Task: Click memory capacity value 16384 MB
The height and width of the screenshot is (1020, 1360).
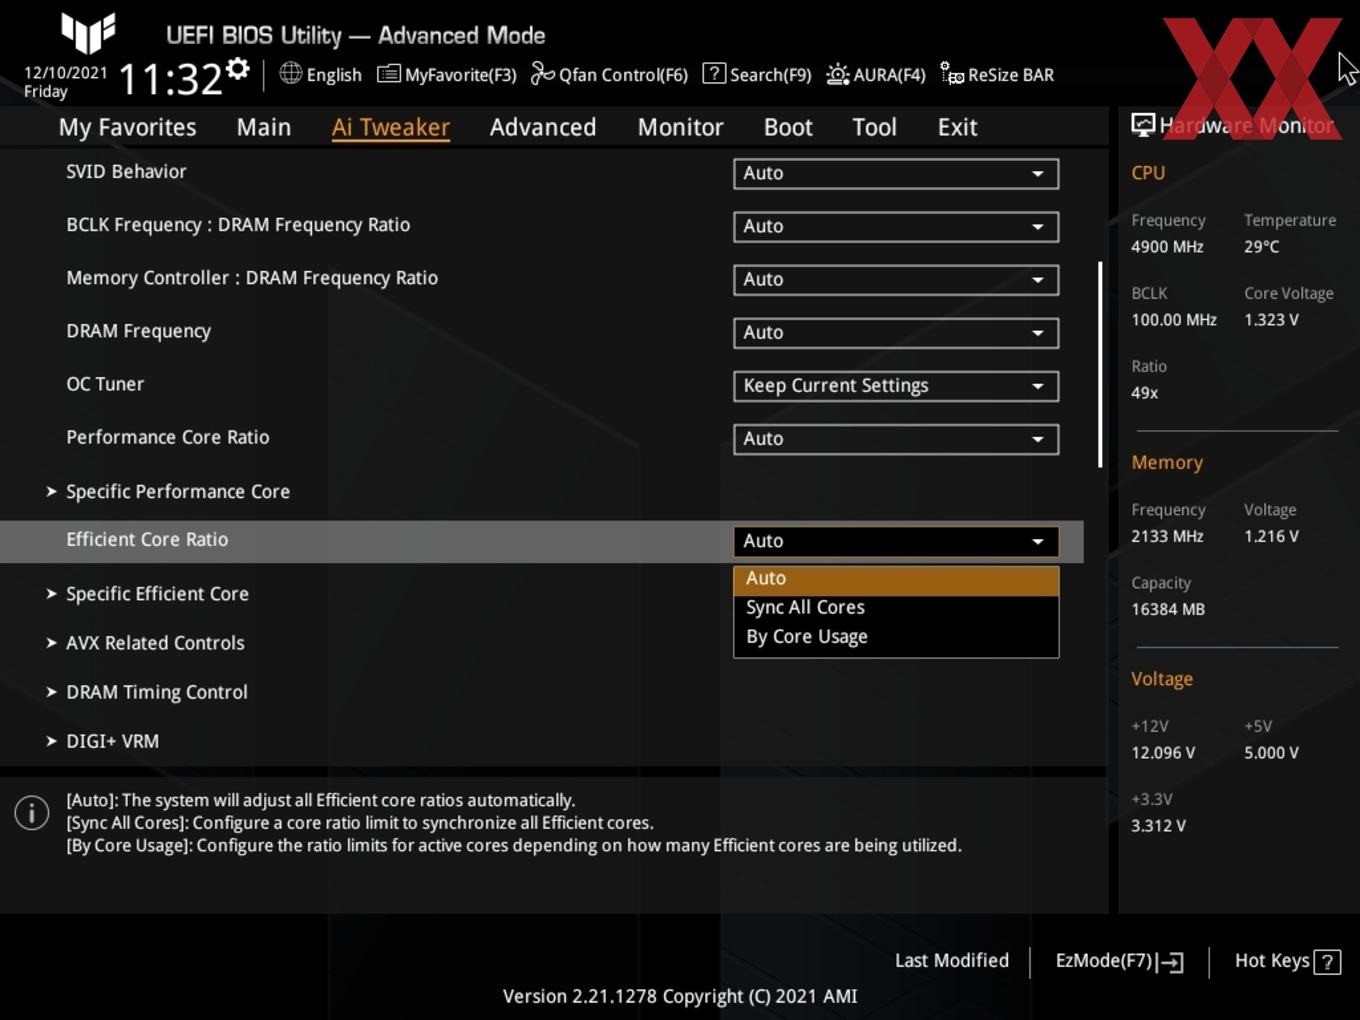Action: [x=1168, y=609]
